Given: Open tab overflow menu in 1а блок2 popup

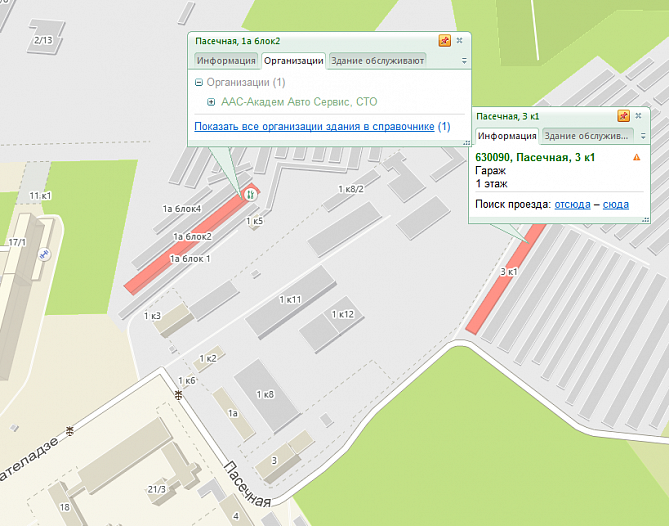Looking at the screenshot, I should 464,62.
